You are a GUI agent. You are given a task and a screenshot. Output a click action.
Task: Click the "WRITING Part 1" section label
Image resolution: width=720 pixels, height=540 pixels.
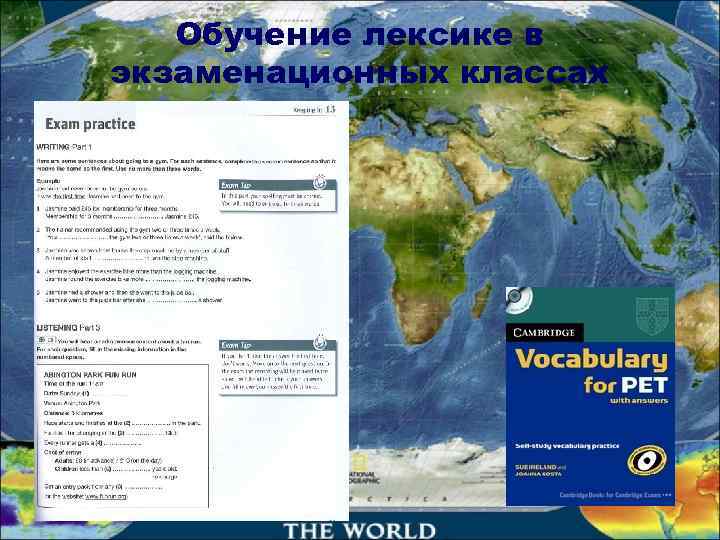(64, 147)
